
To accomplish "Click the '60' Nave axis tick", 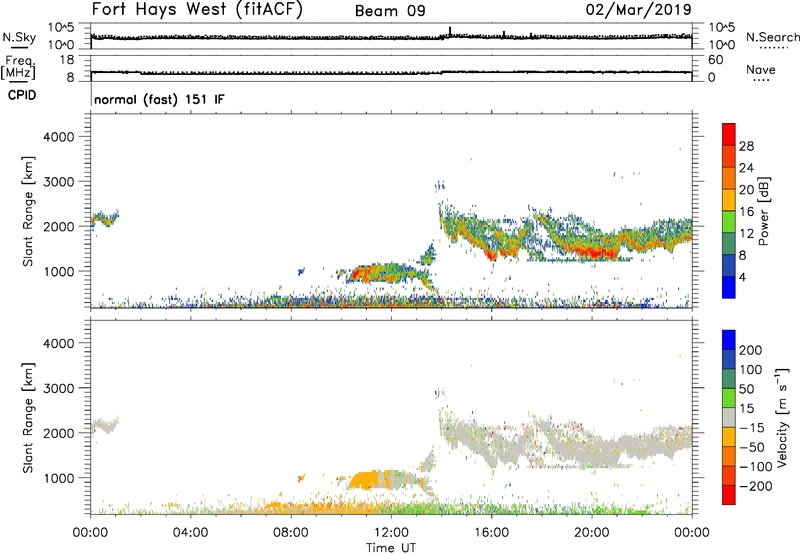I will (x=715, y=60).
